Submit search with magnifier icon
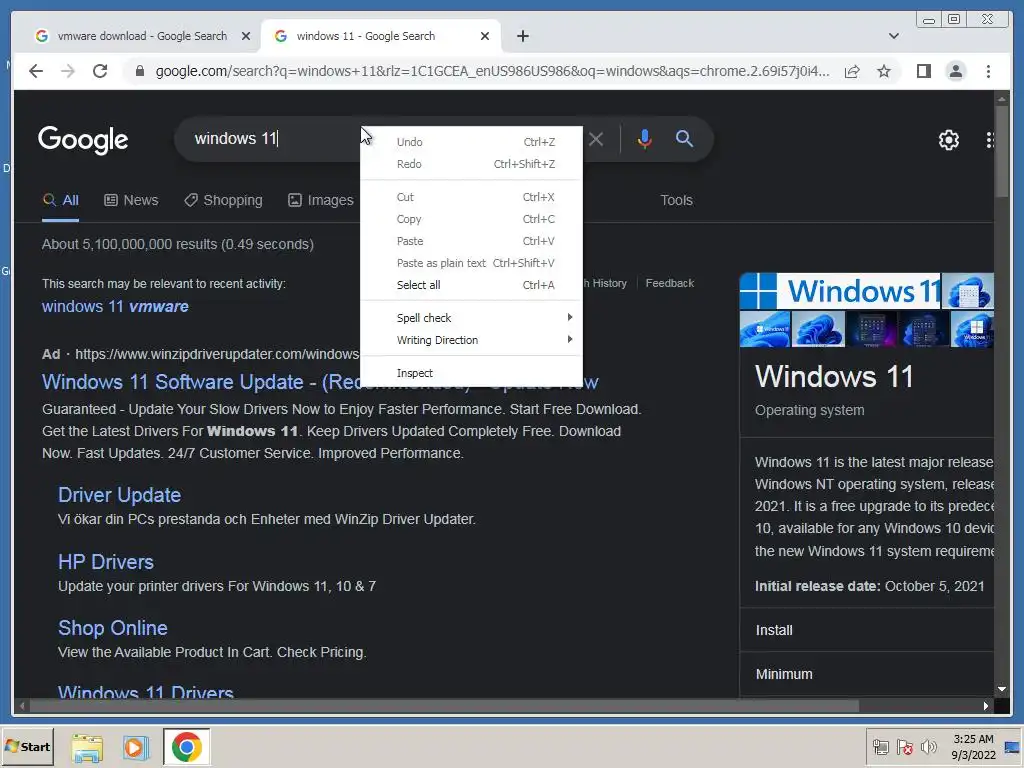1024x768 pixels. (684, 138)
